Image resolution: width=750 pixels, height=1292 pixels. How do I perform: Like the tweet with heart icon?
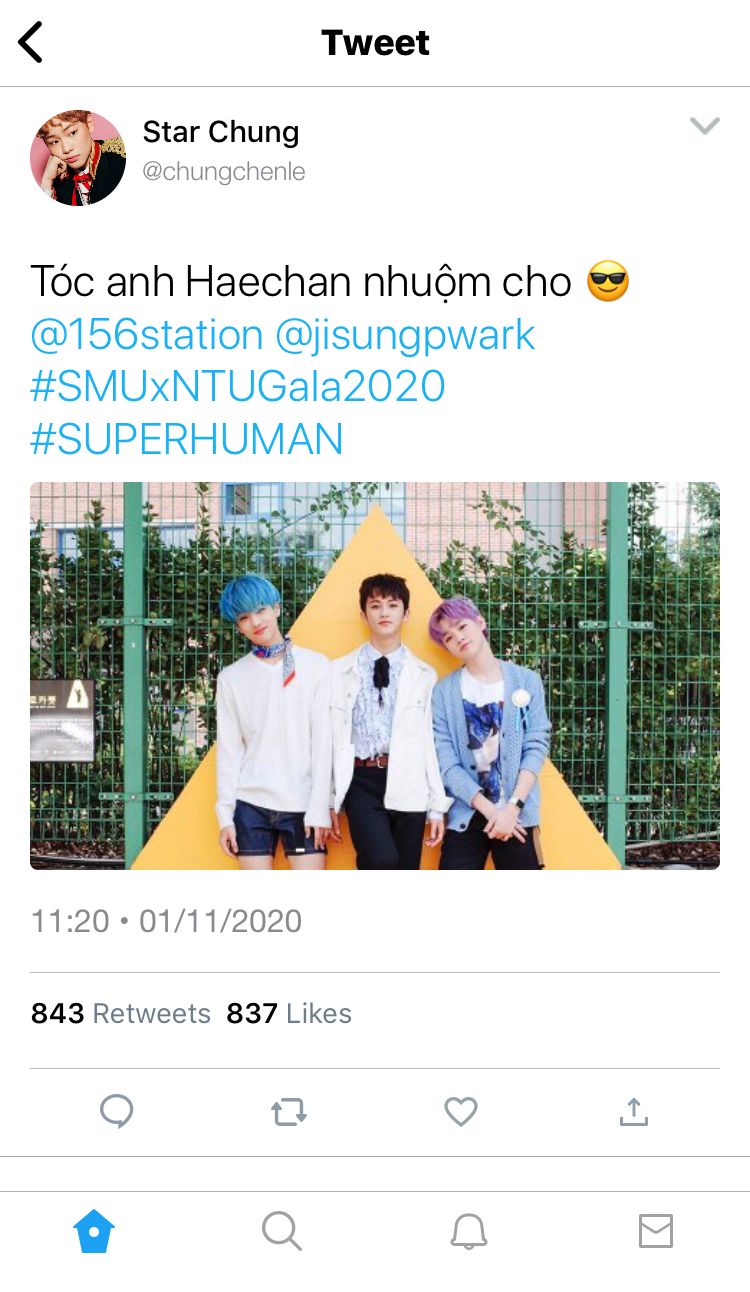coord(461,1111)
